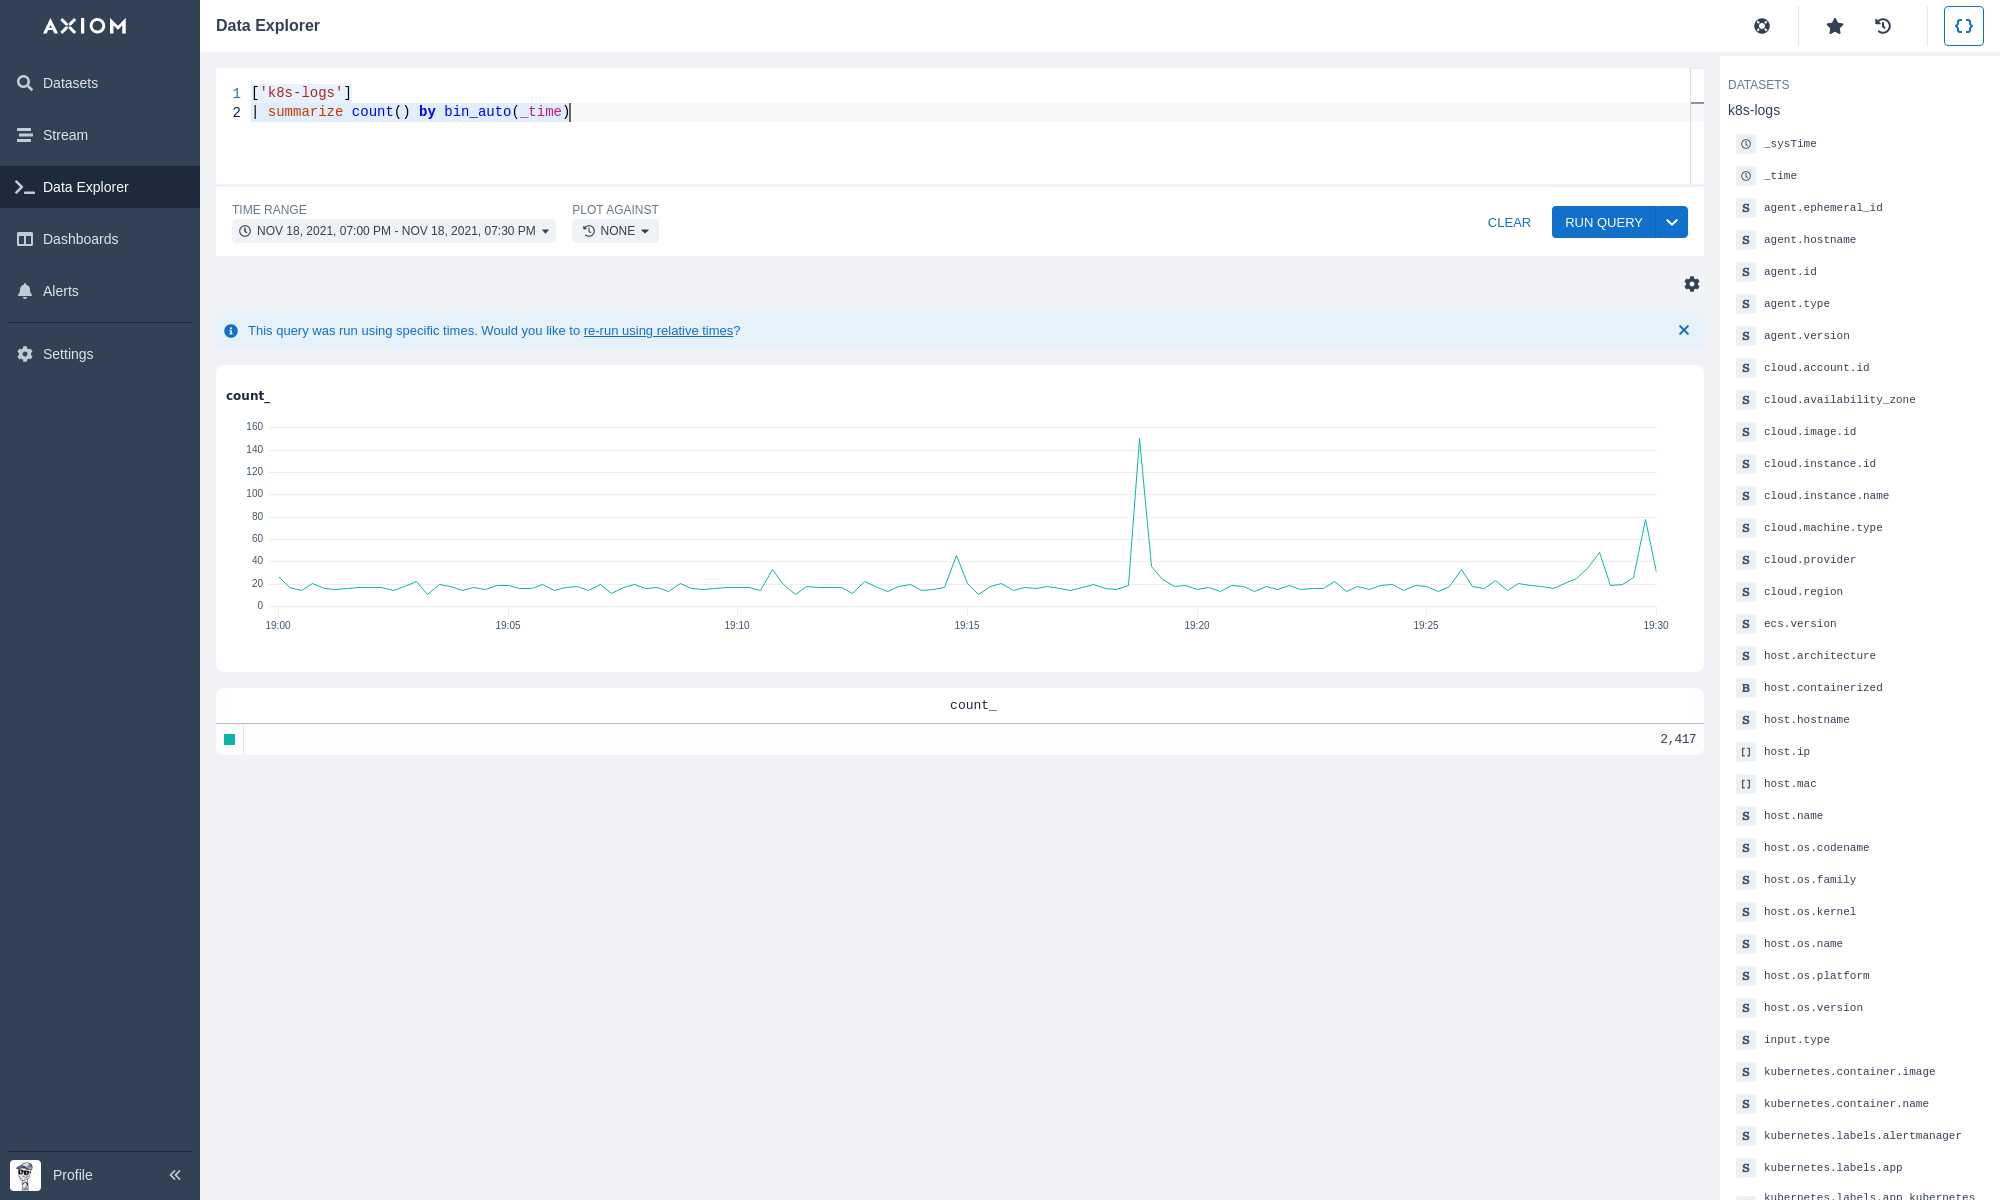The width and height of the screenshot is (2000, 1200).
Task: Dismiss the relative times info banner
Action: pos(1684,330)
